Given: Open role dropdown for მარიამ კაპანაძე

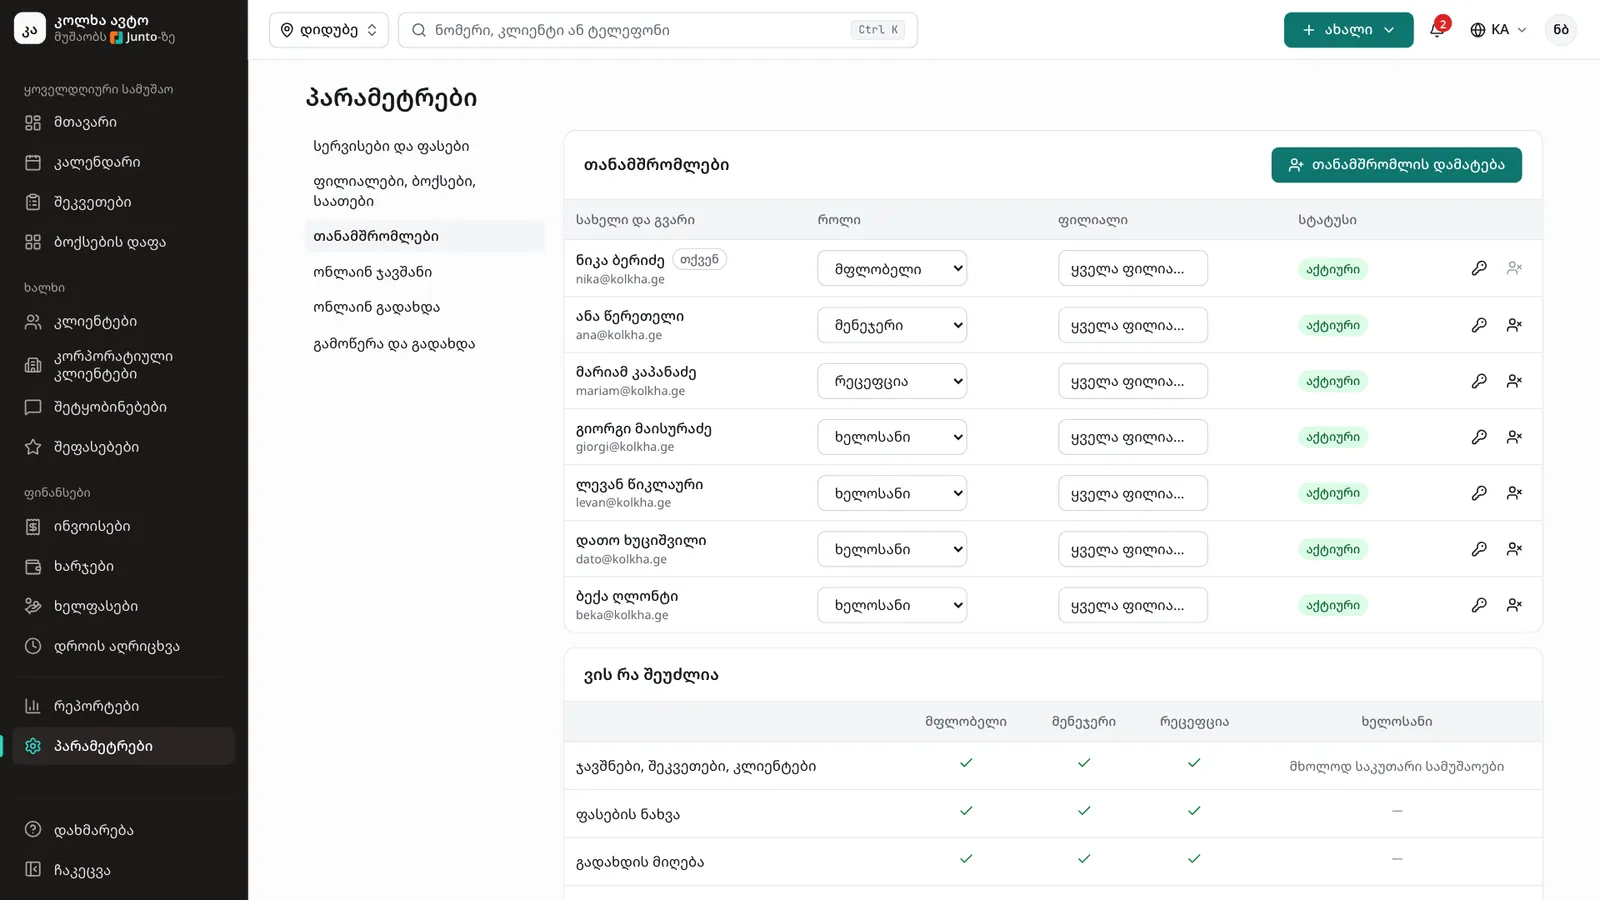Looking at the screenshot, I should click(892, 381).
